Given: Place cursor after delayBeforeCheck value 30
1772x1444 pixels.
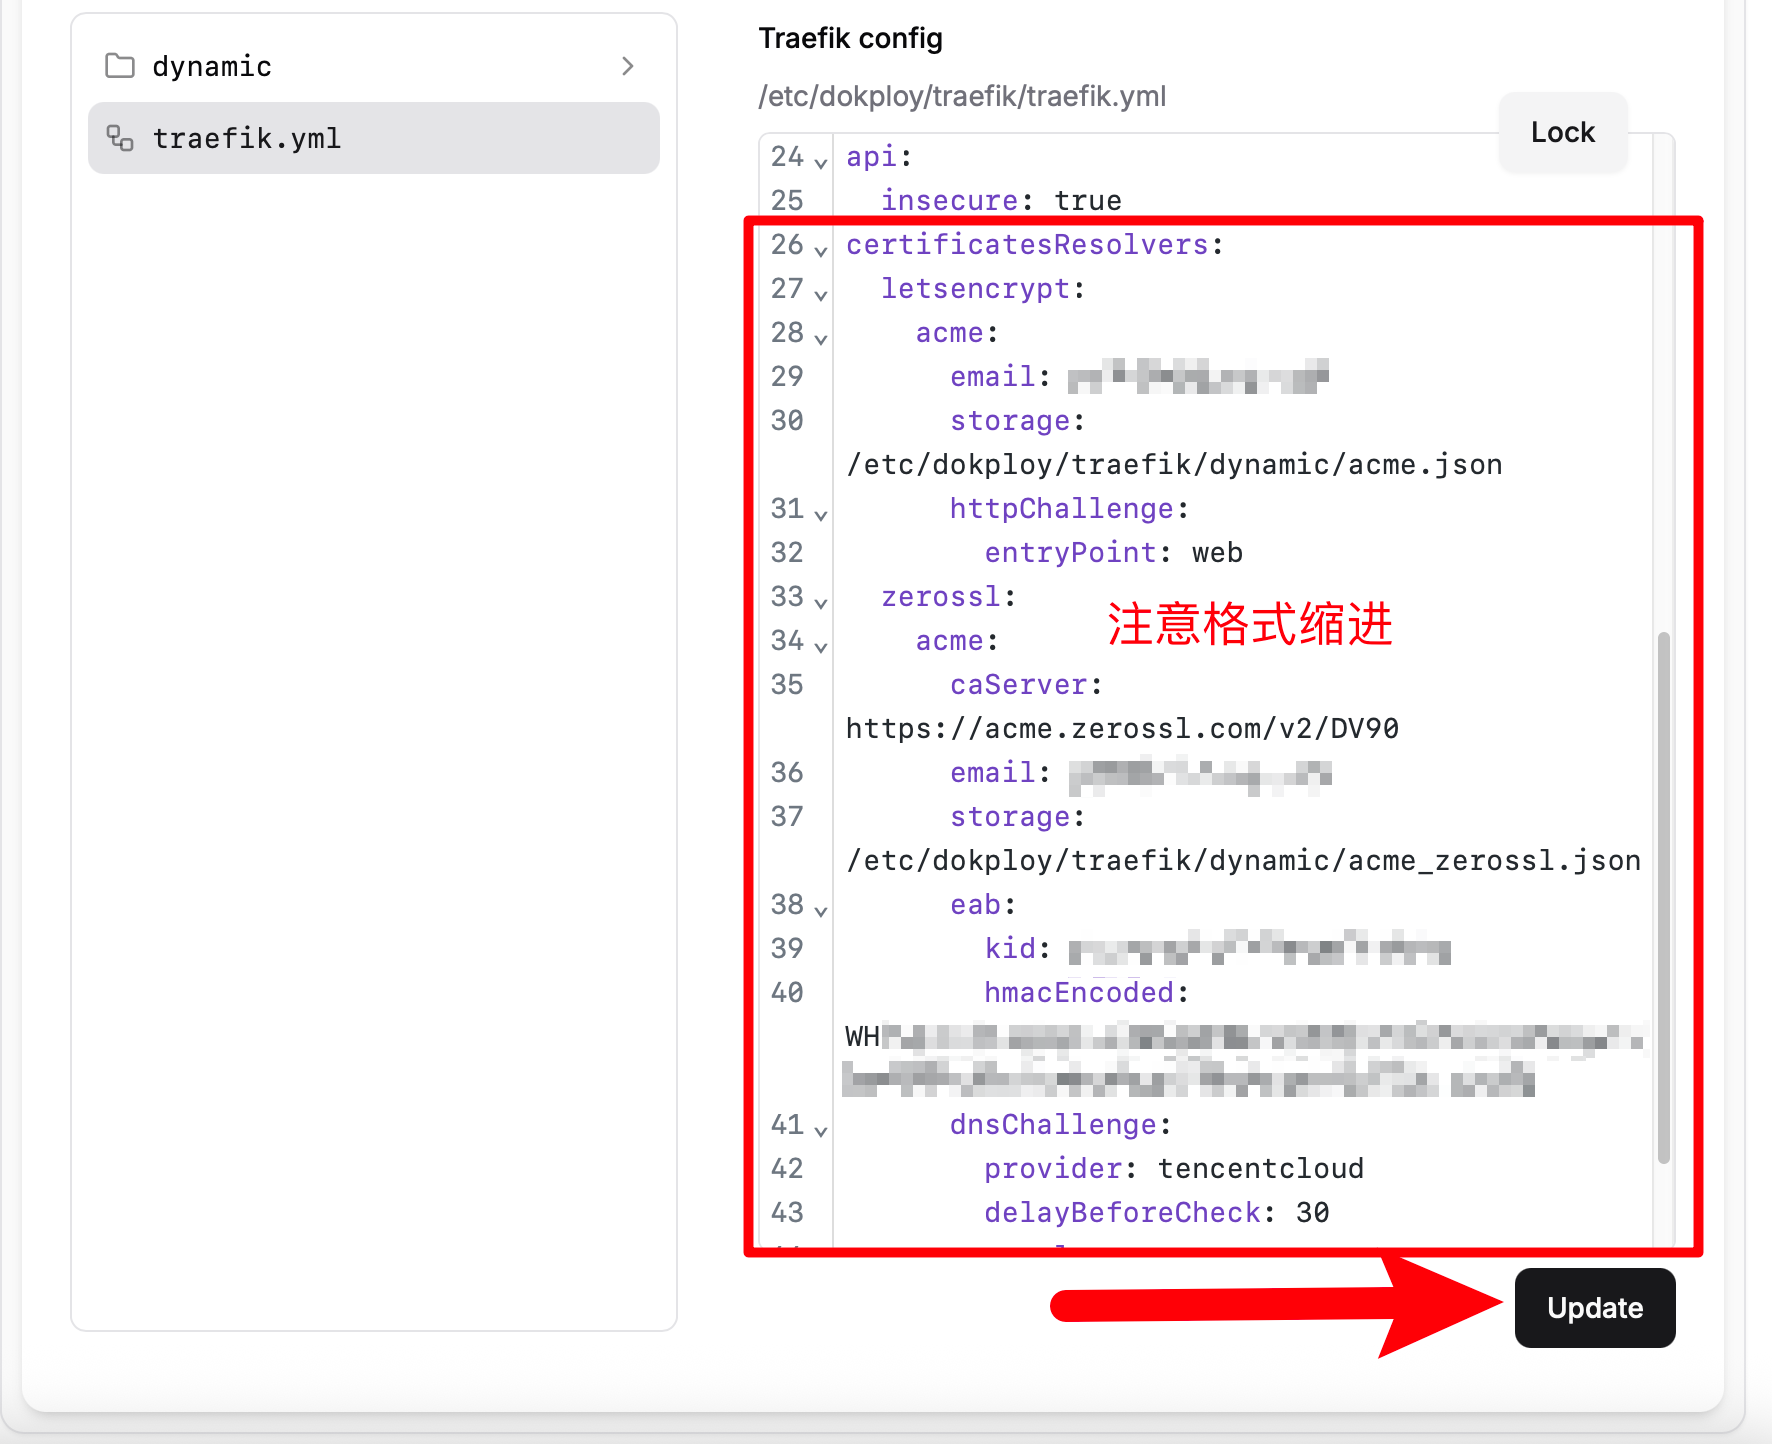Looking at the screenshot, I should click(1330, 1213).
